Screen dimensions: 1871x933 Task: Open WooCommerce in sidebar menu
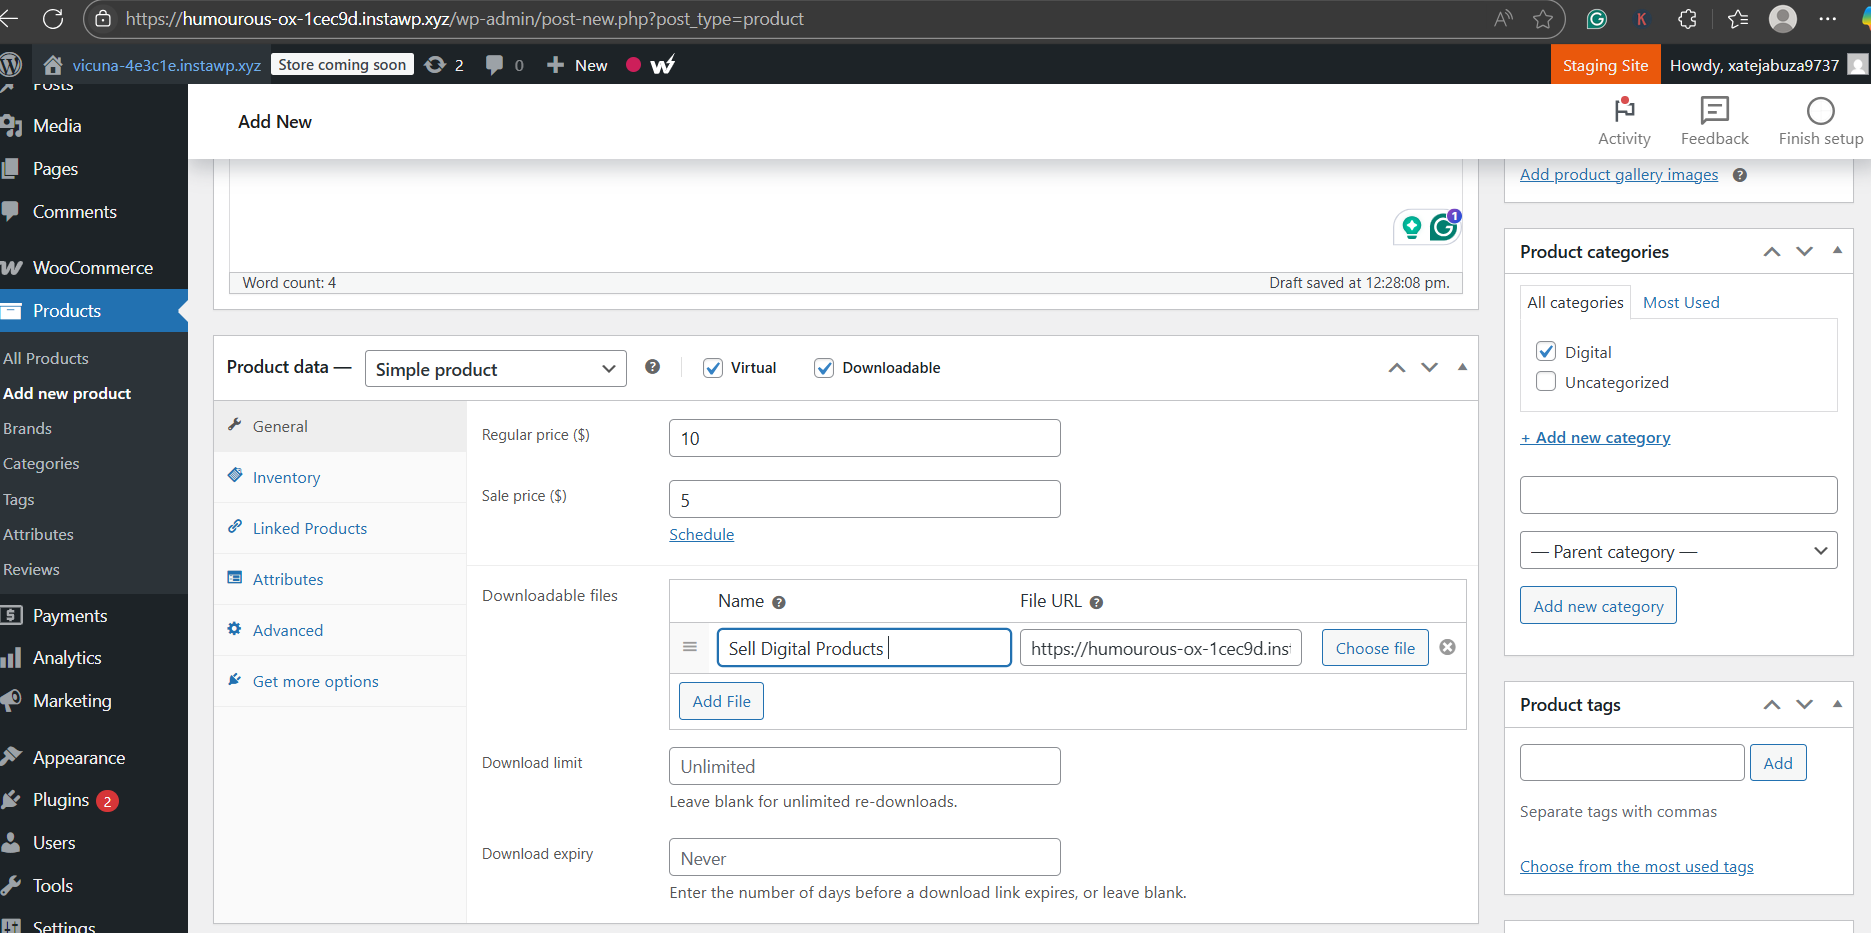coord(93,267)
